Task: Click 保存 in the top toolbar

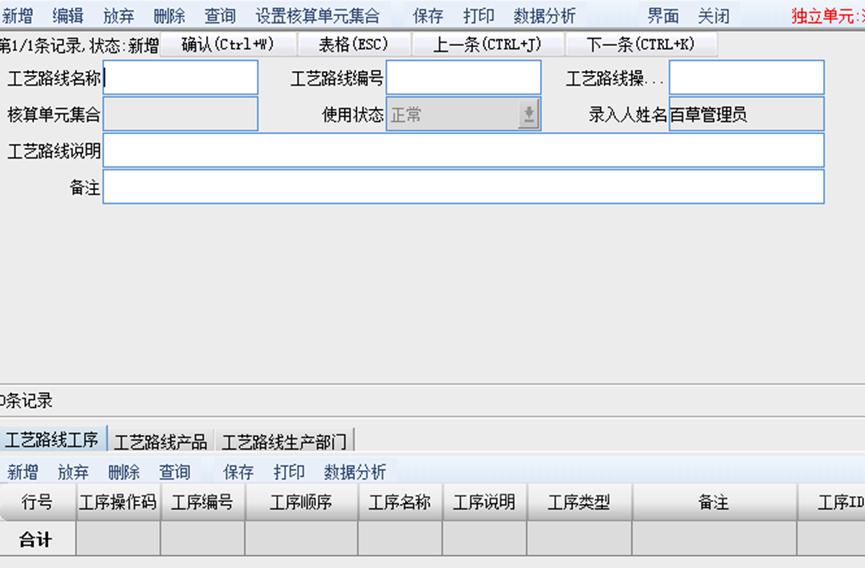Action: tap(428, 16)
